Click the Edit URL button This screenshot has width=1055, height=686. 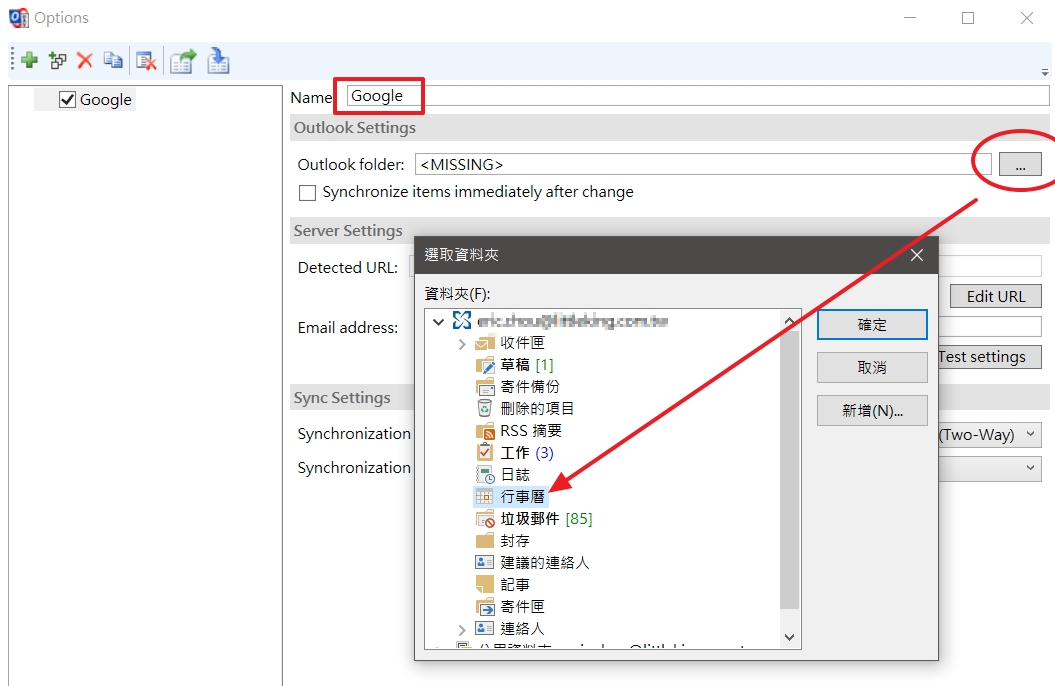(x=996, y=296)
